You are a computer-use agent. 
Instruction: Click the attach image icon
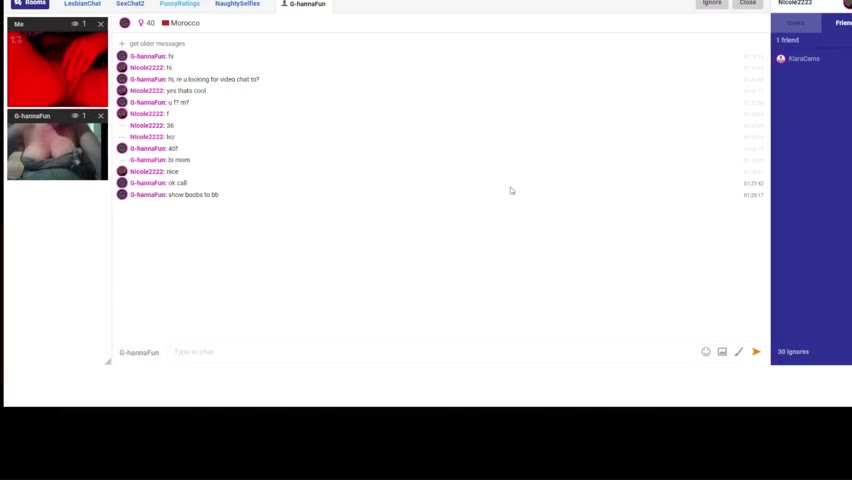click(x=722, y=352)
